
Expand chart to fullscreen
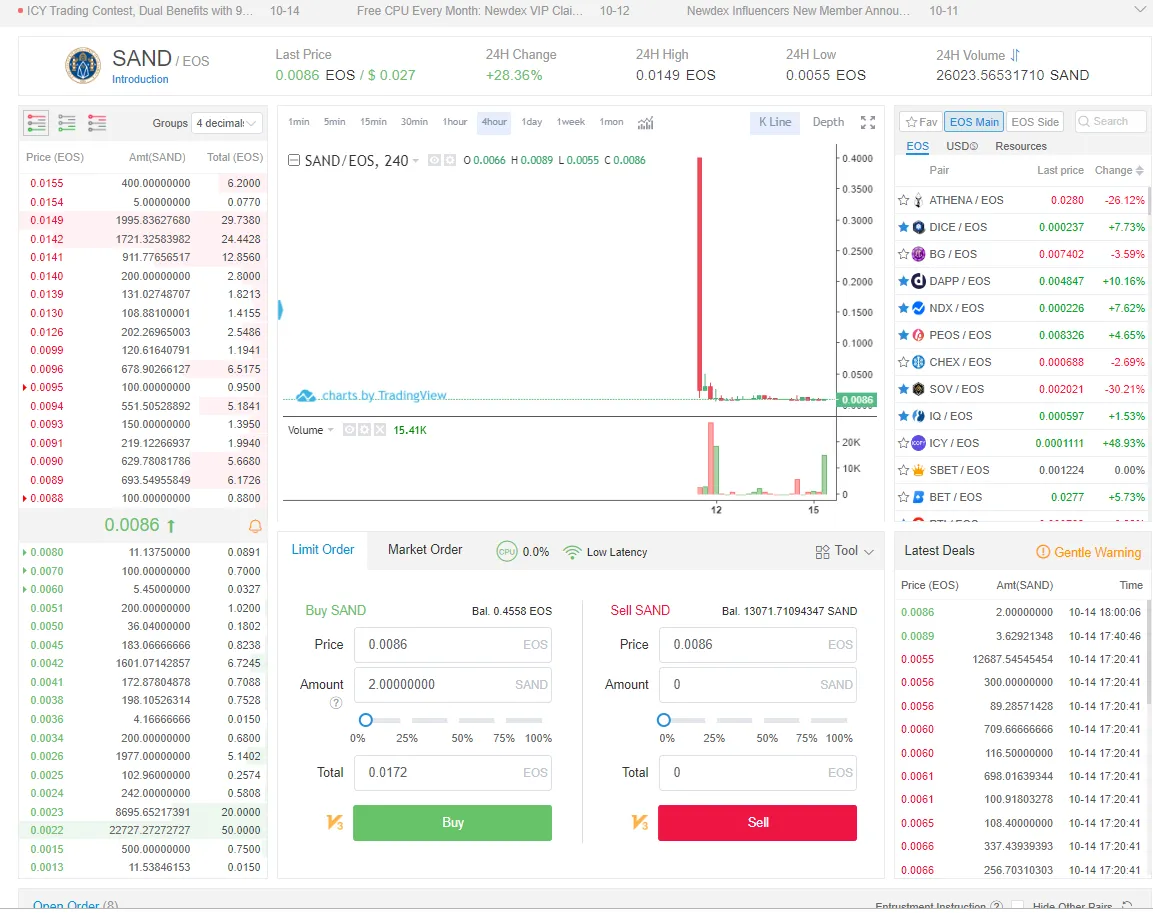coord(868,123)
